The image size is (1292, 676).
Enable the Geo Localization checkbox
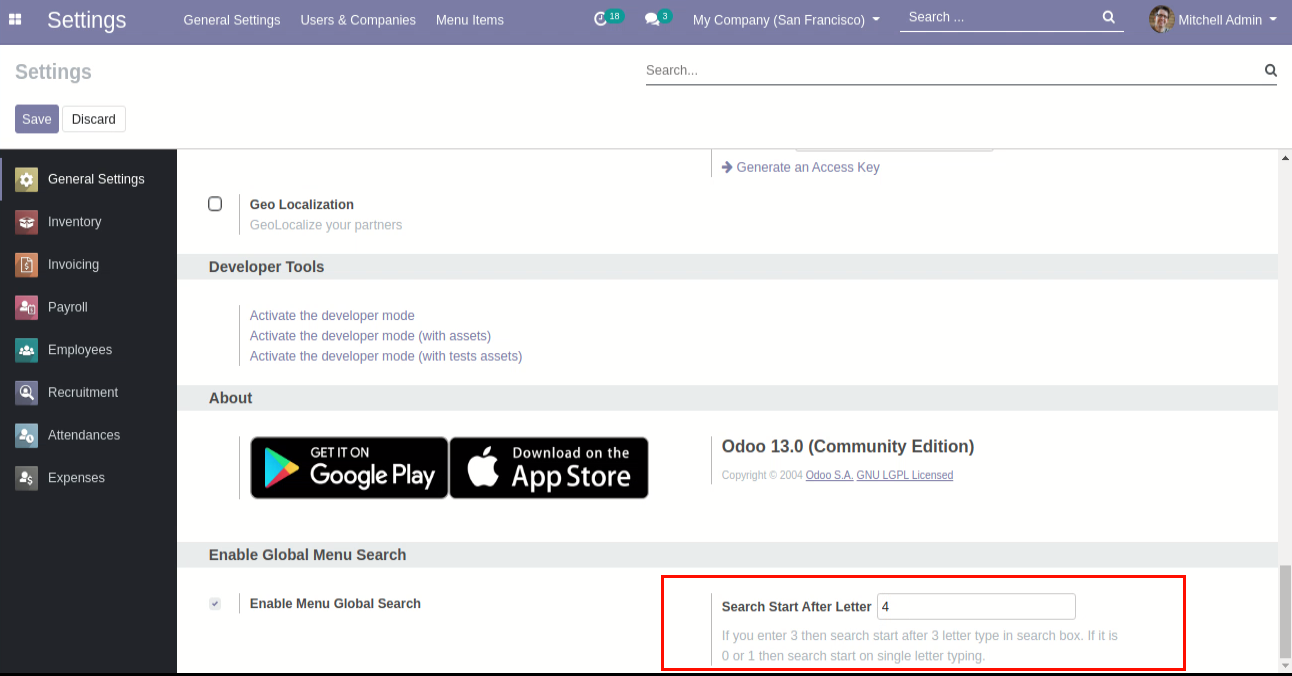pyautogui.click(x=215, y=204)
